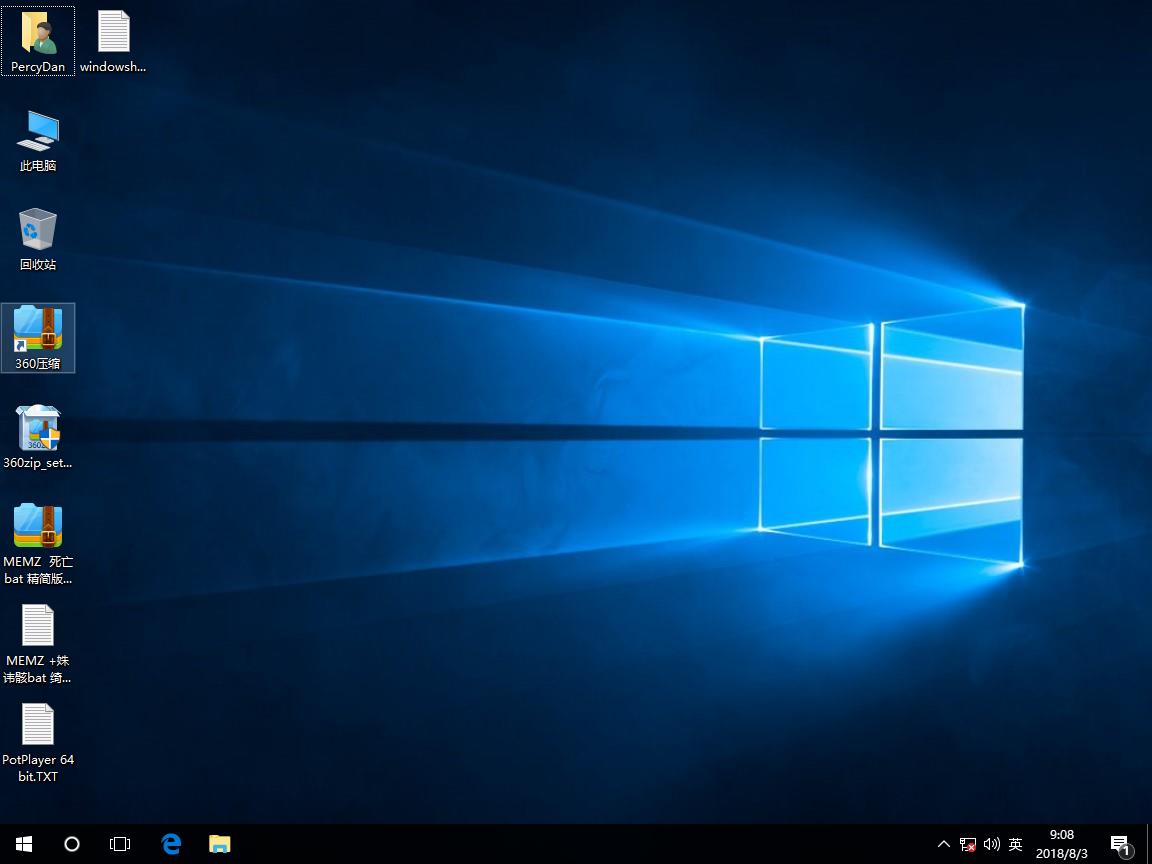Open Cortana search circle on taskbar
The height and width of the screenshot is (864, 1152).
point(72,844)
